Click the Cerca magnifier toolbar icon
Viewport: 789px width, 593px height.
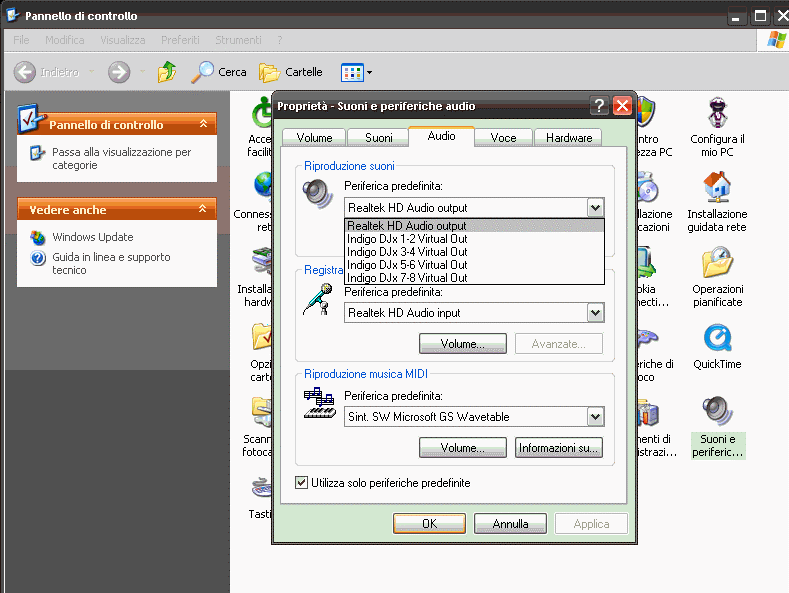point(203,72)
